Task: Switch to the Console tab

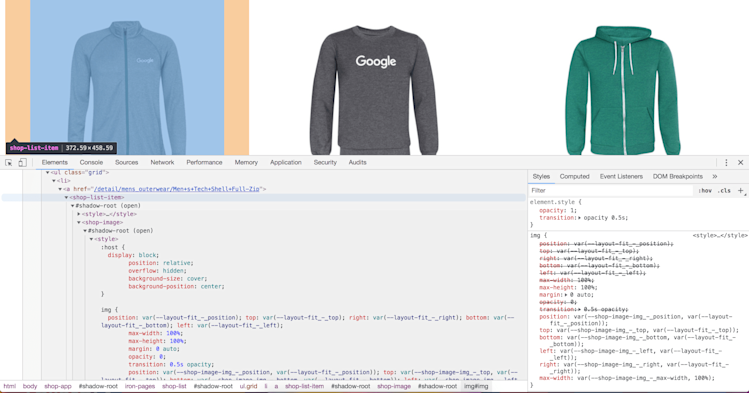Action: pyautogui.click(x=91, y=163)
